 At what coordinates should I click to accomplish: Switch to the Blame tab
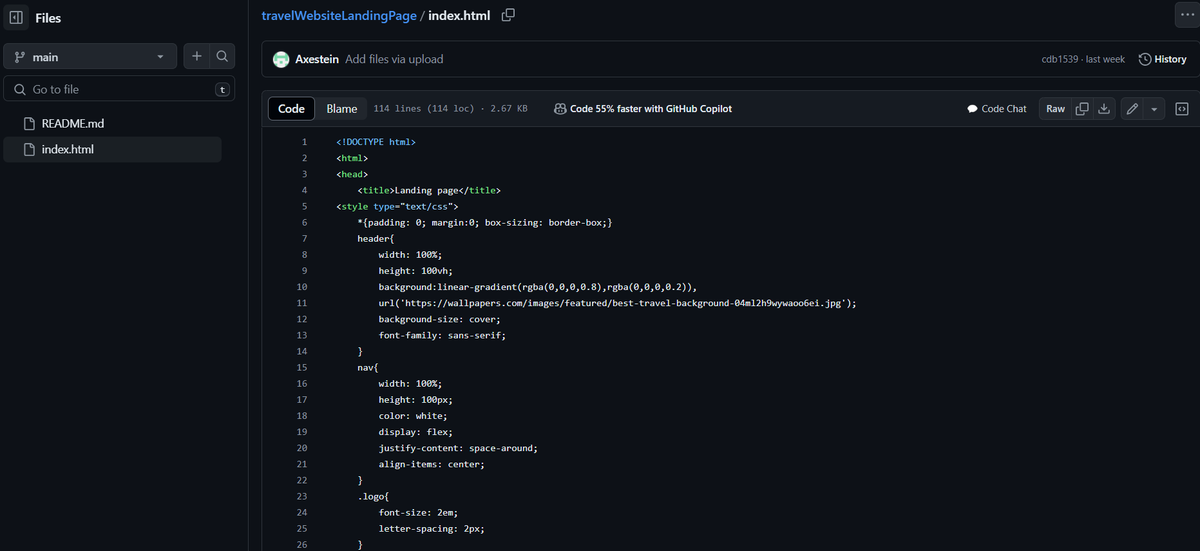coord(342,108)
